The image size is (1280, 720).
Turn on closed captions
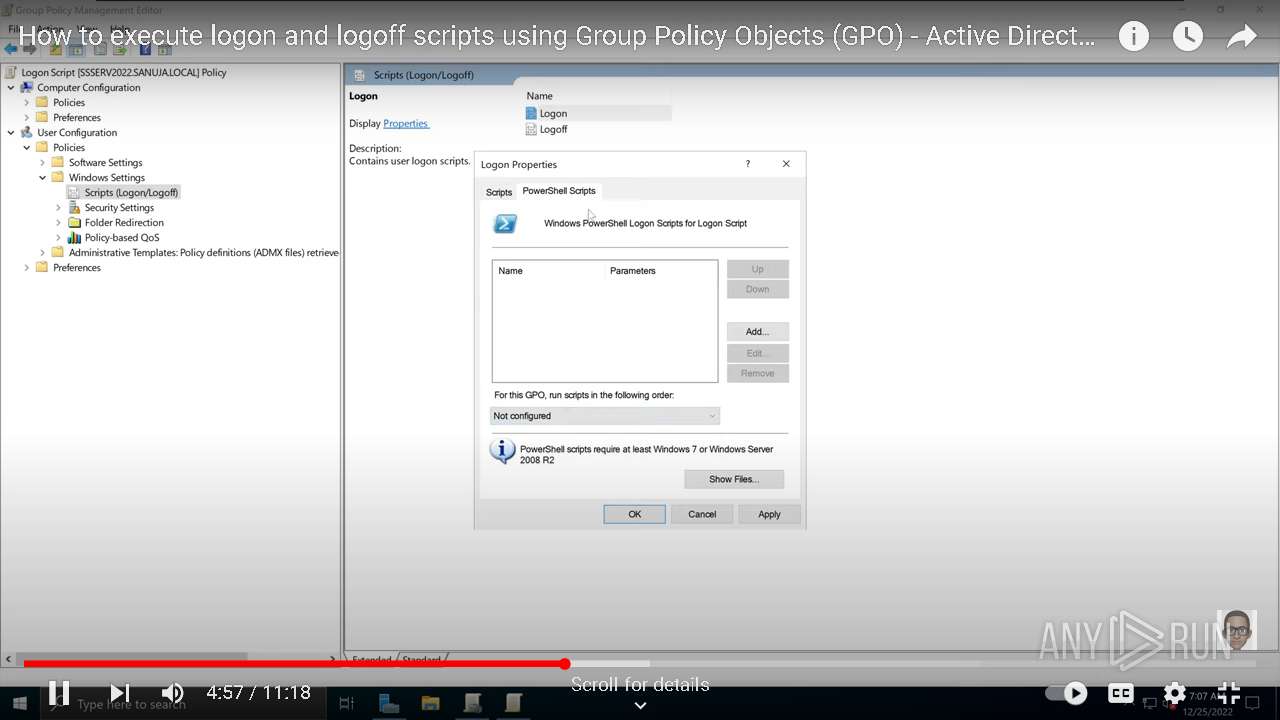(x=1121, y=692)
